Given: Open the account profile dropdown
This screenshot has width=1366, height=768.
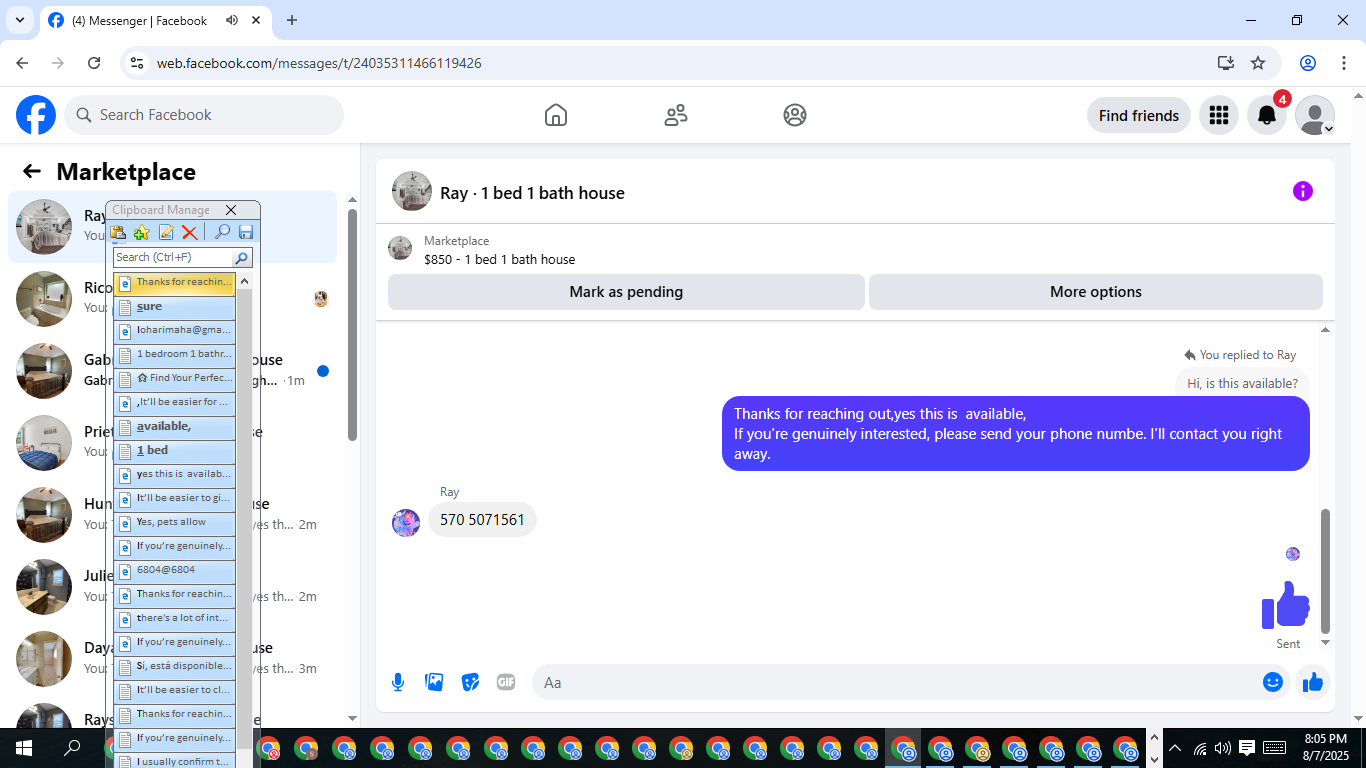Looking at the screenshot, I should pyautogui.click(x=1315, y=115).
